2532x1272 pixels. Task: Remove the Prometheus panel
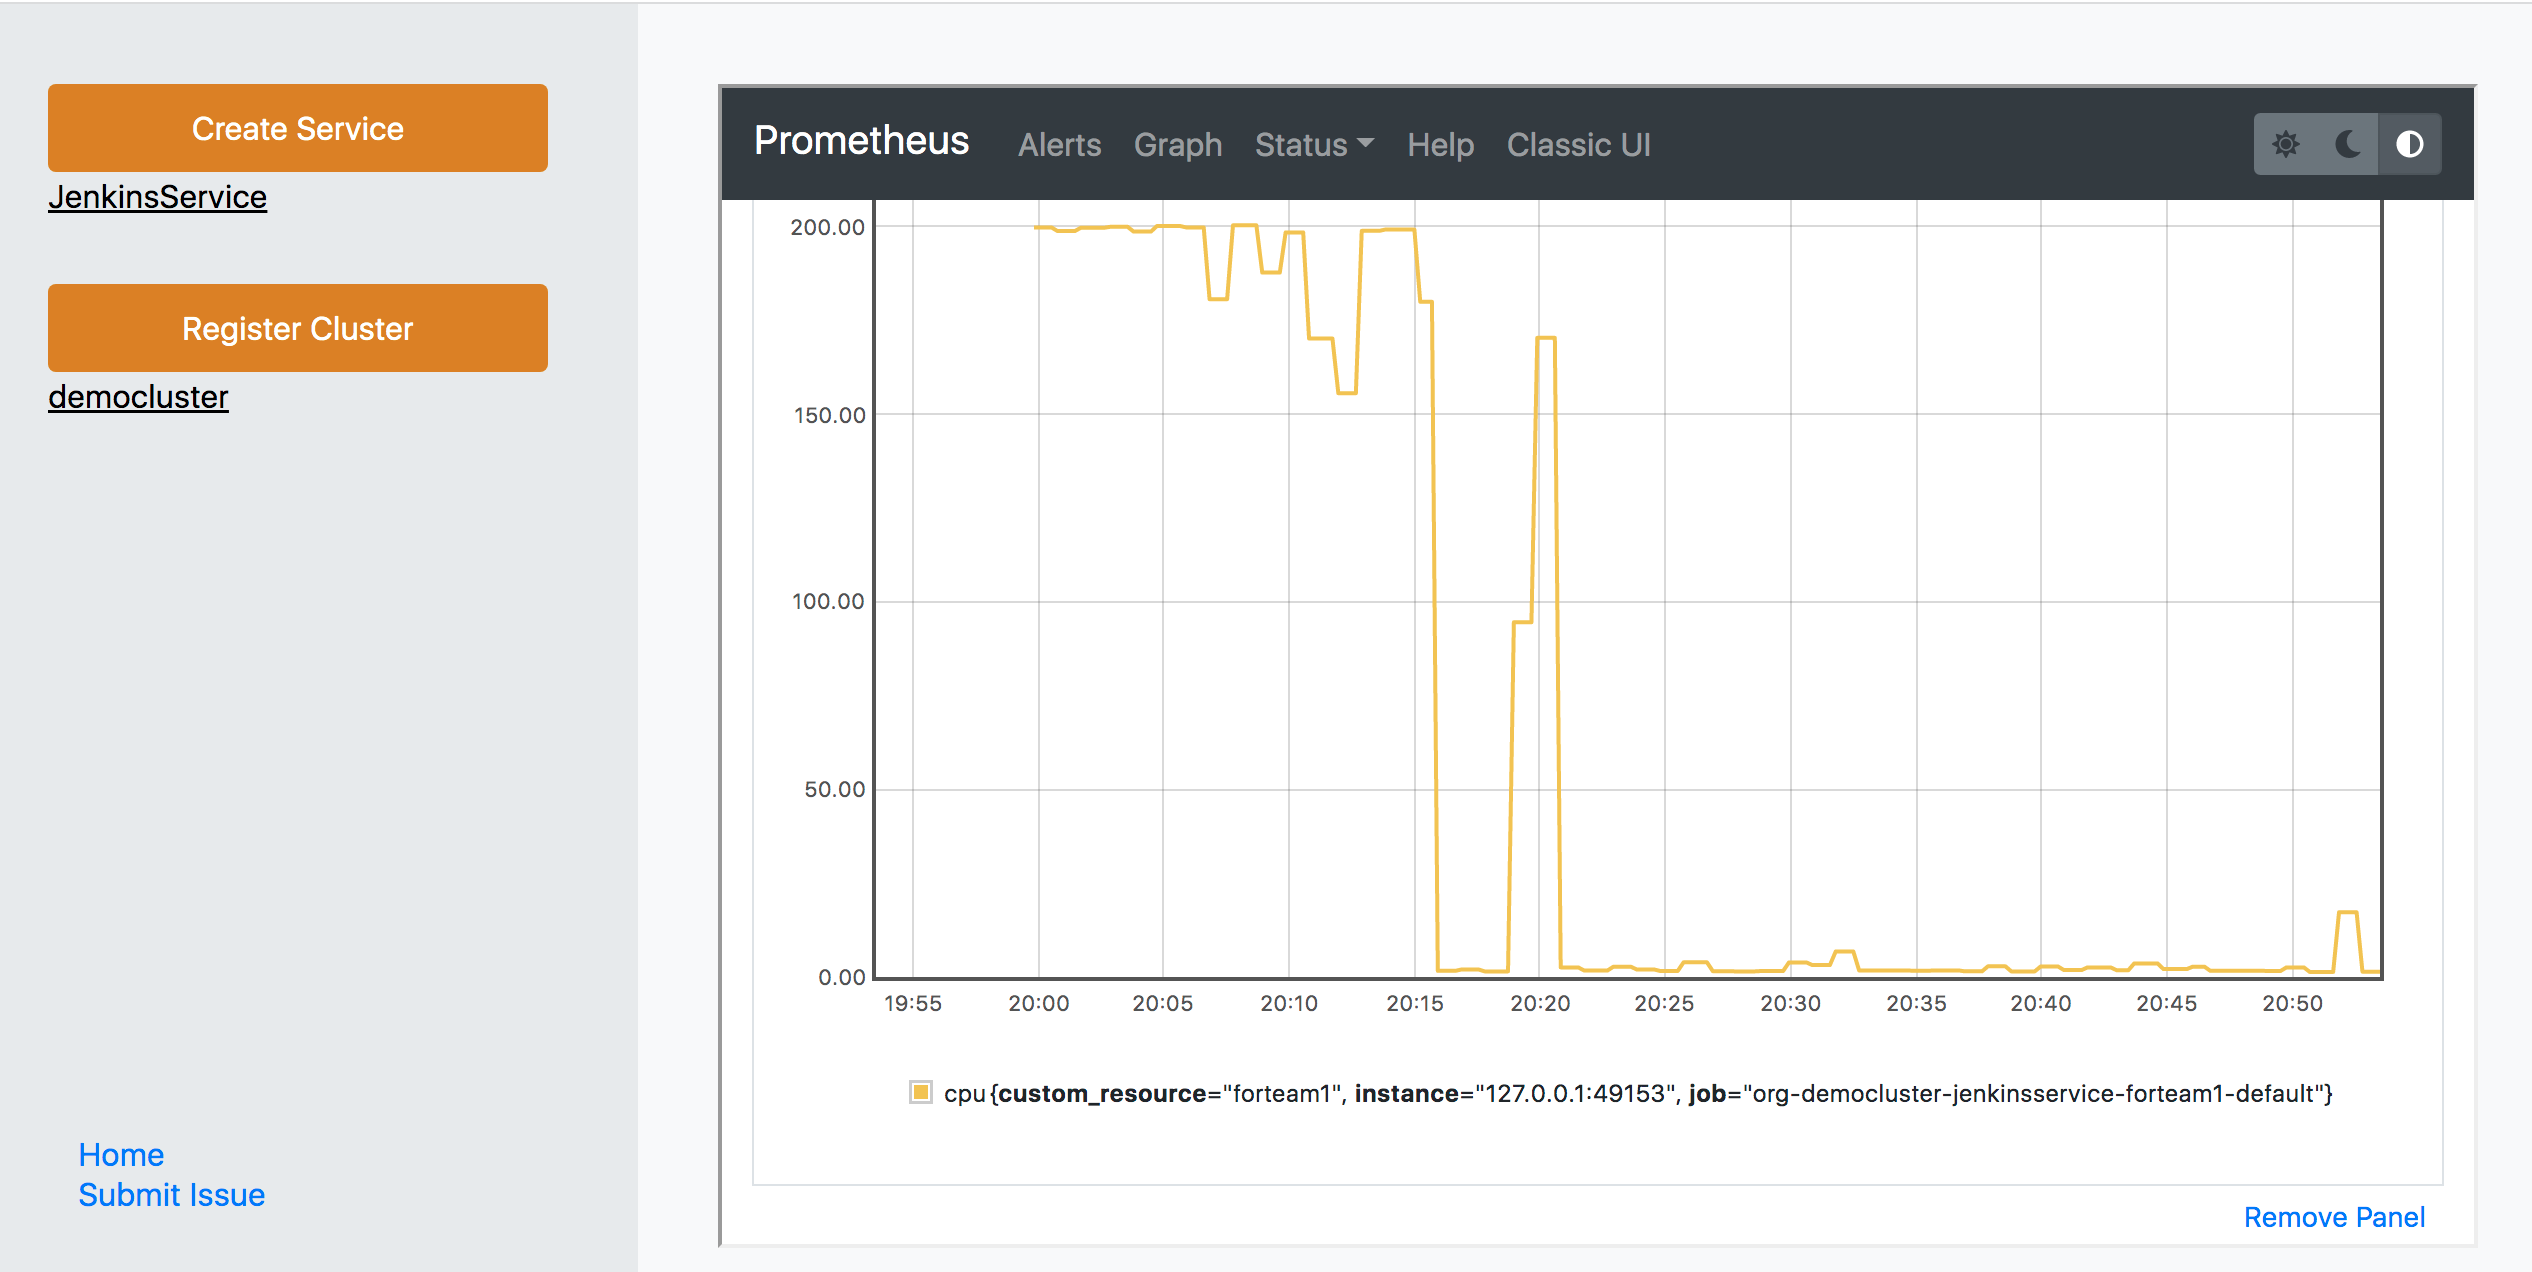[x=2334, y=1217]
